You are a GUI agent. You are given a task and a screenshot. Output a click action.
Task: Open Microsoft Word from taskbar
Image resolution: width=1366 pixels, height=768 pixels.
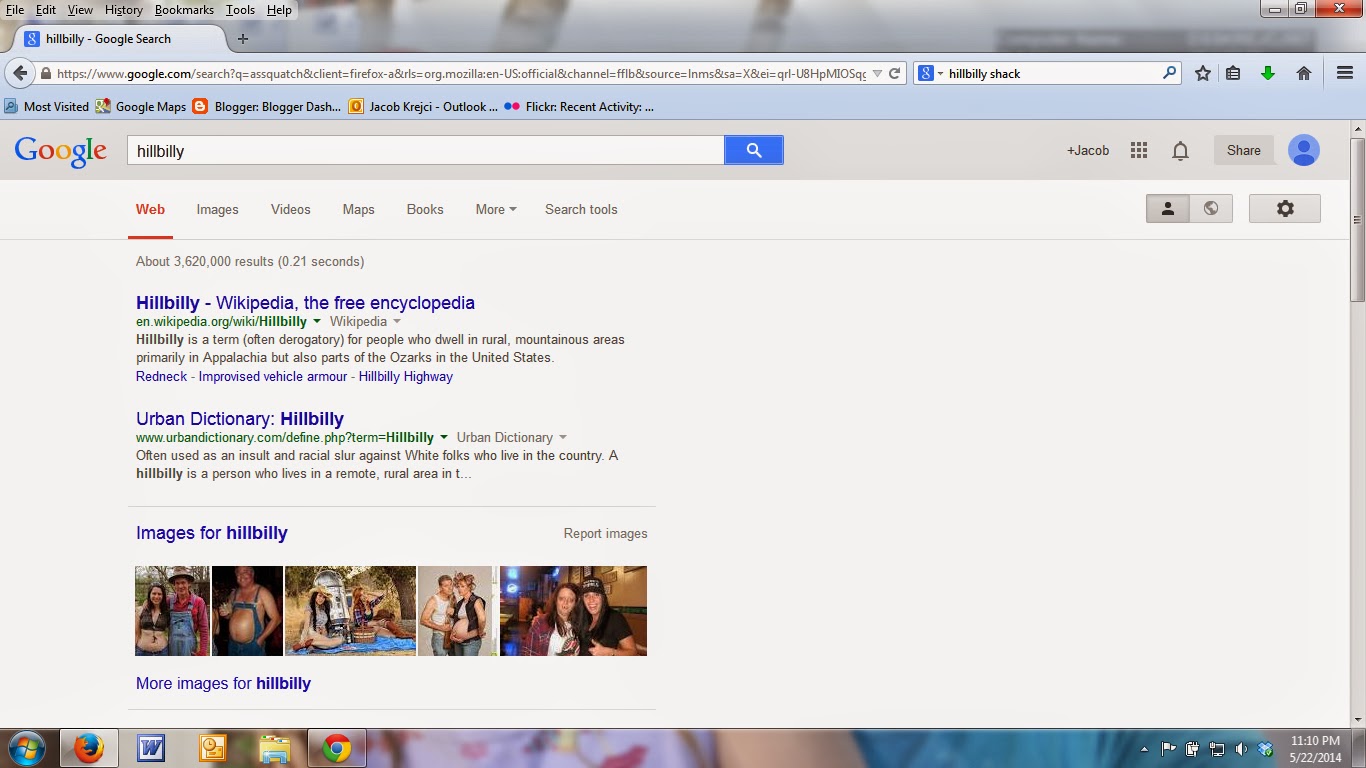pyautogui.click(x=151, y=748)
